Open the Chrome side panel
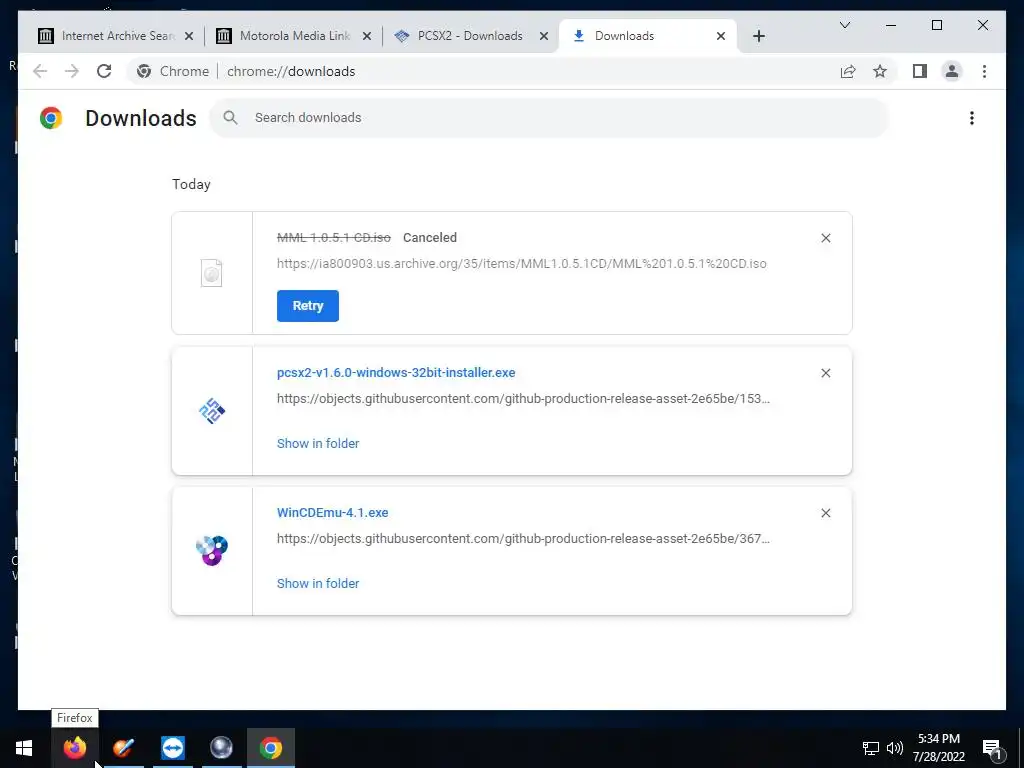1024x768 pixels. pyautogui.click(x=920, y=71)
